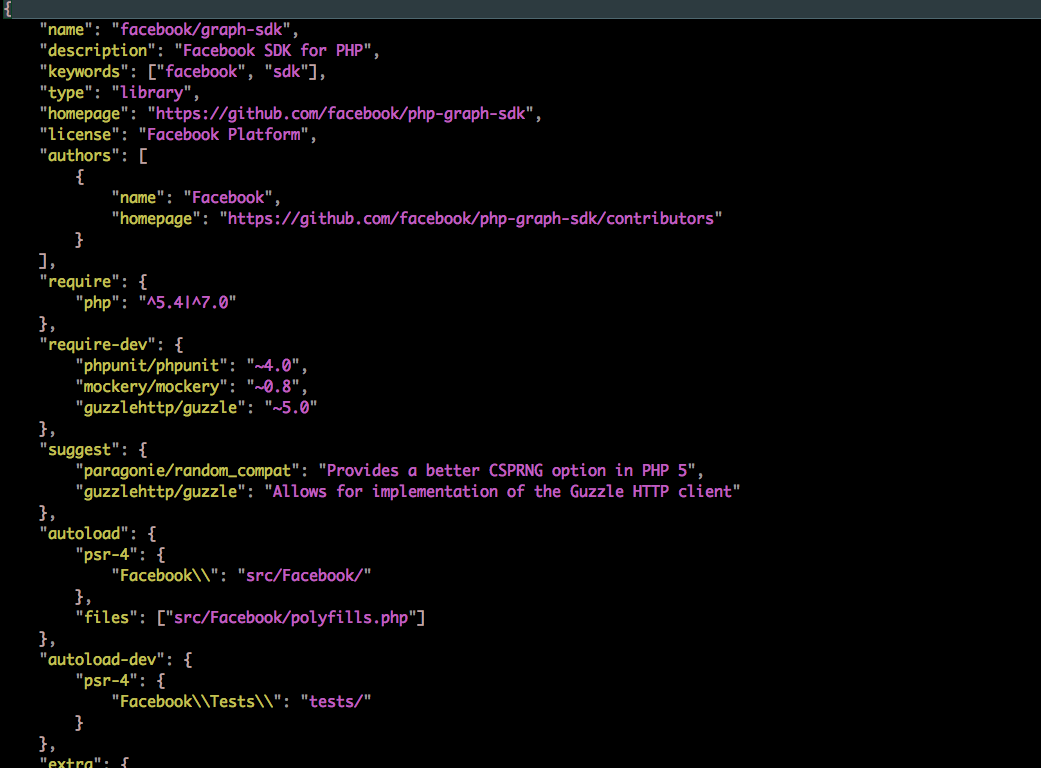The image size is (1041, 768).
Task: Click the "^5.4|^7.0" php version string
Action: [187, 303]
